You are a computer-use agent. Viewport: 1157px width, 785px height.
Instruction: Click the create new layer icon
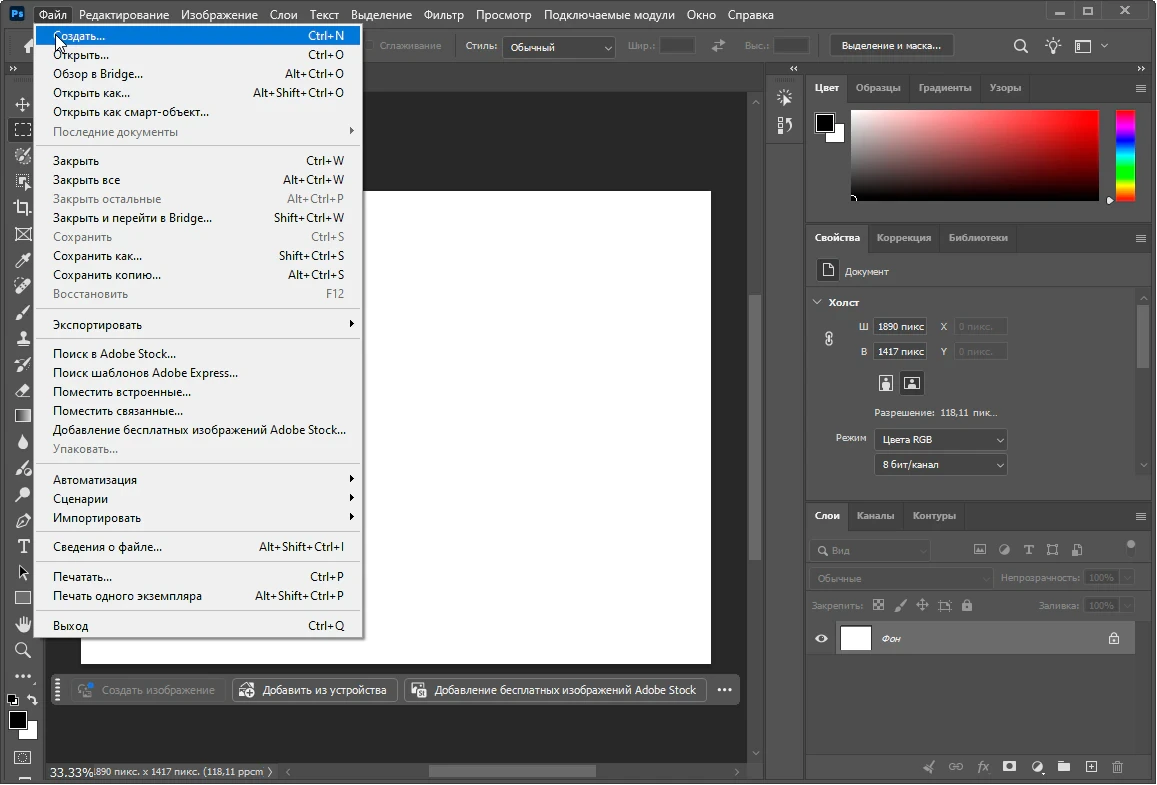click(1091, 767)
